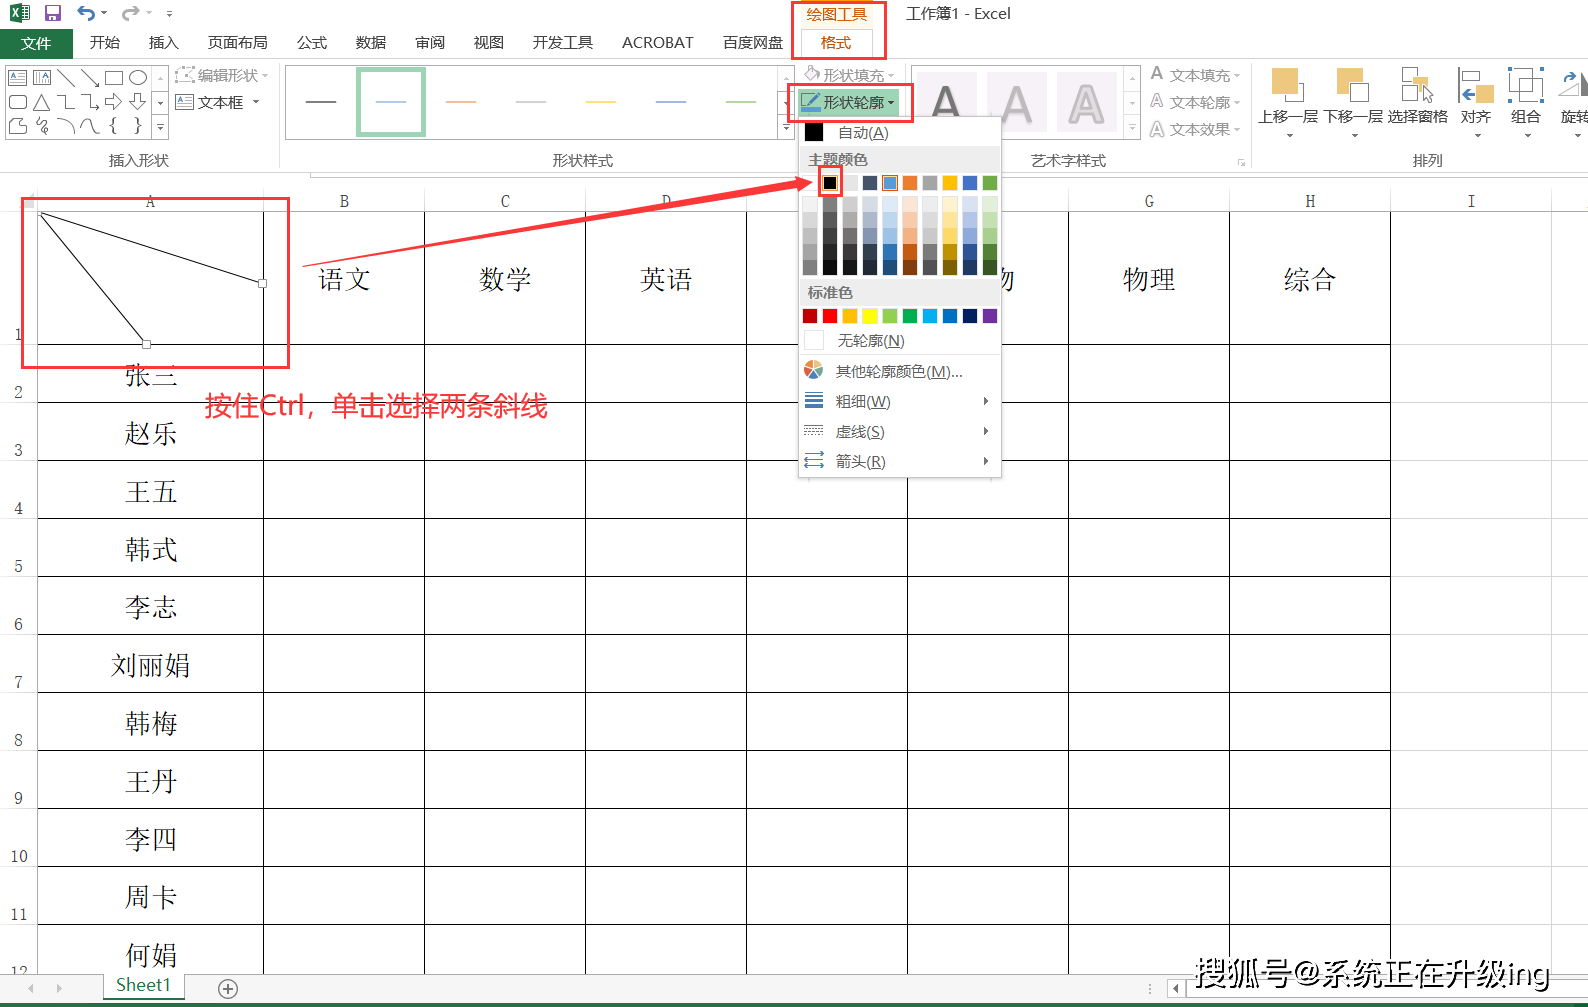This screenshot has height=1007, width=1588.
Task: Select the orange line shape style thumbnail
Action: [x=461, y=102]
